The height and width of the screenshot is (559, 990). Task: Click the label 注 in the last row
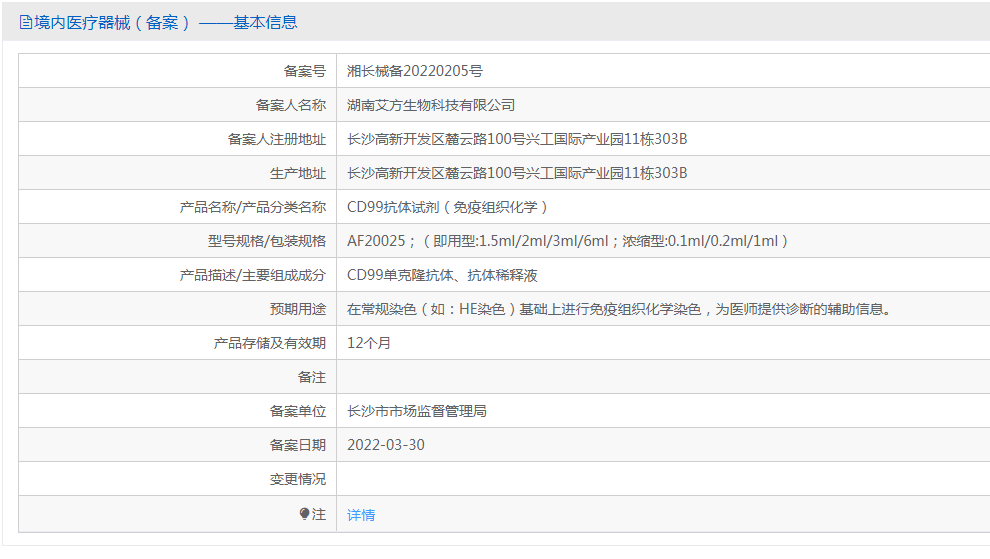(x=319, y=515)
